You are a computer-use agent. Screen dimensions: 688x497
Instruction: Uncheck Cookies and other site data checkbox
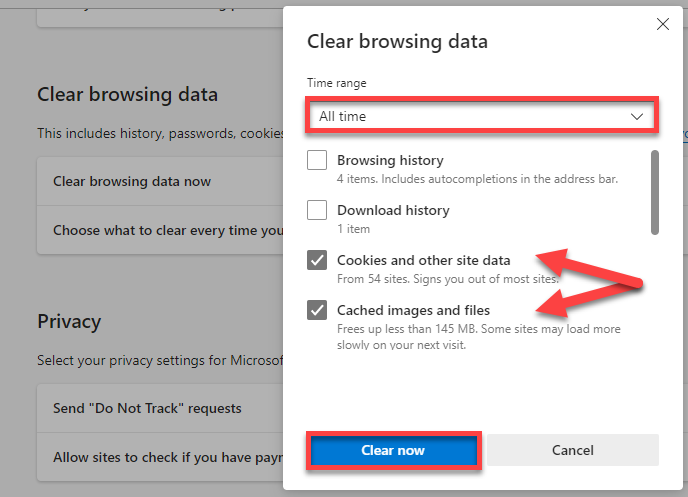pos(317,260)
